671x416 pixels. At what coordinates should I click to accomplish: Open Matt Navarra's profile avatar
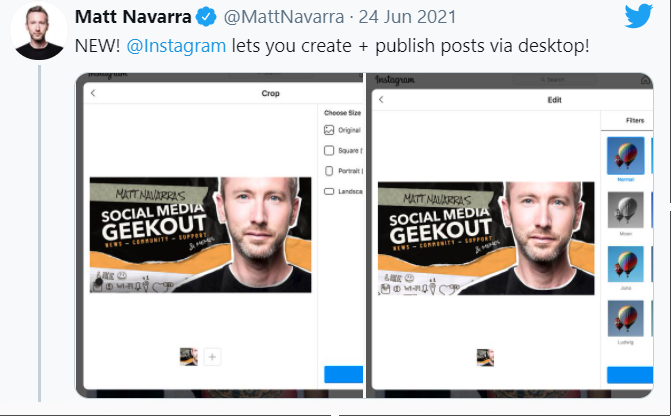39,31
